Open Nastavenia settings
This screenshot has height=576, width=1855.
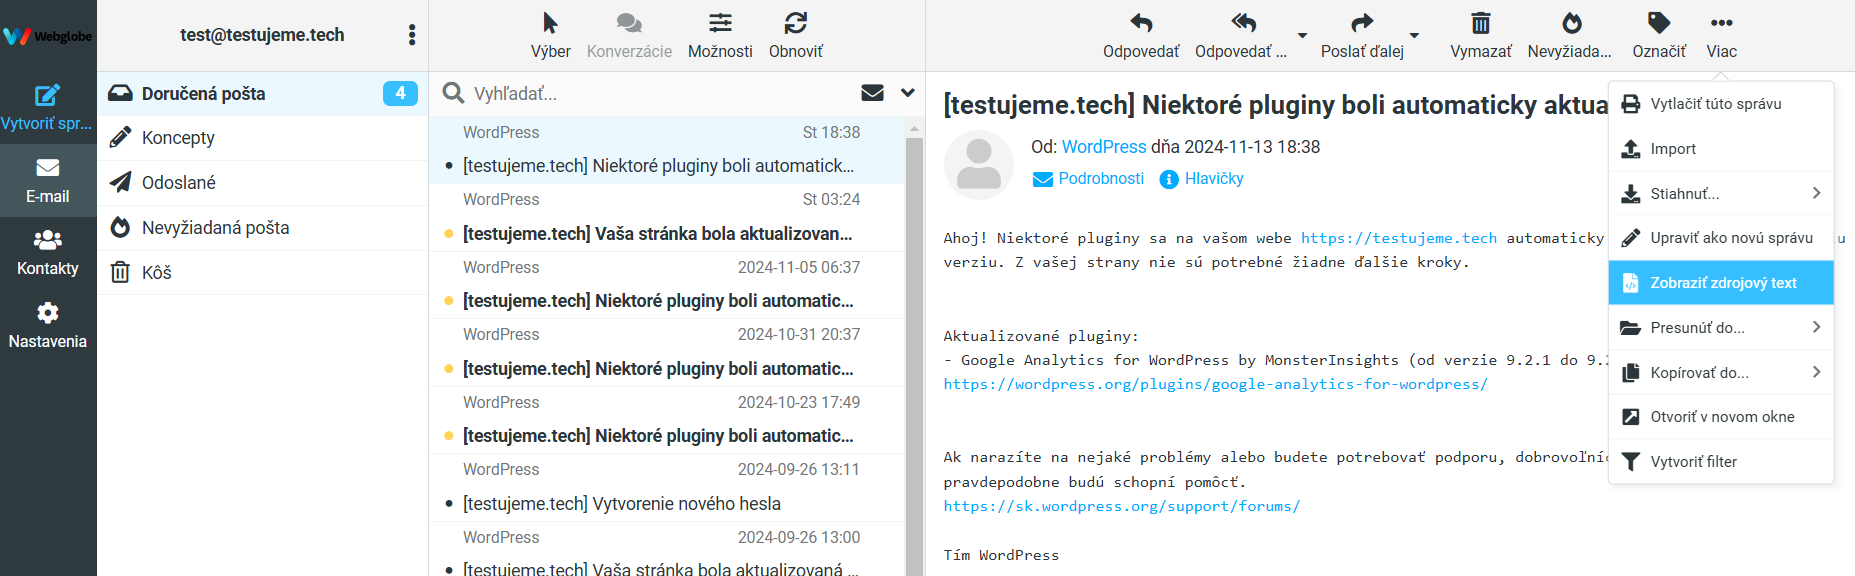48,326
